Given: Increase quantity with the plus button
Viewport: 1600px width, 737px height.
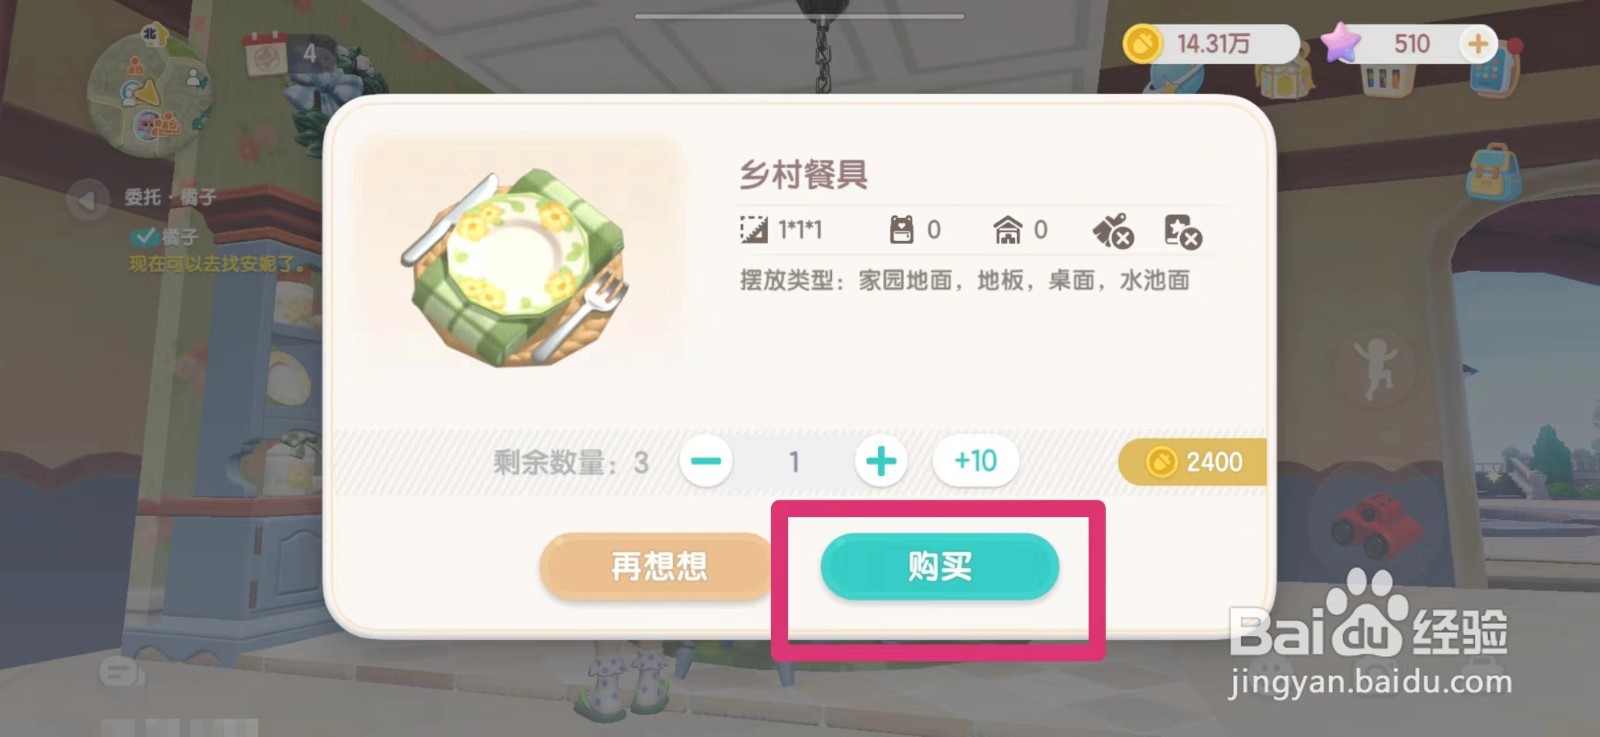Looking at the screenshot, I should pos(881,461).
